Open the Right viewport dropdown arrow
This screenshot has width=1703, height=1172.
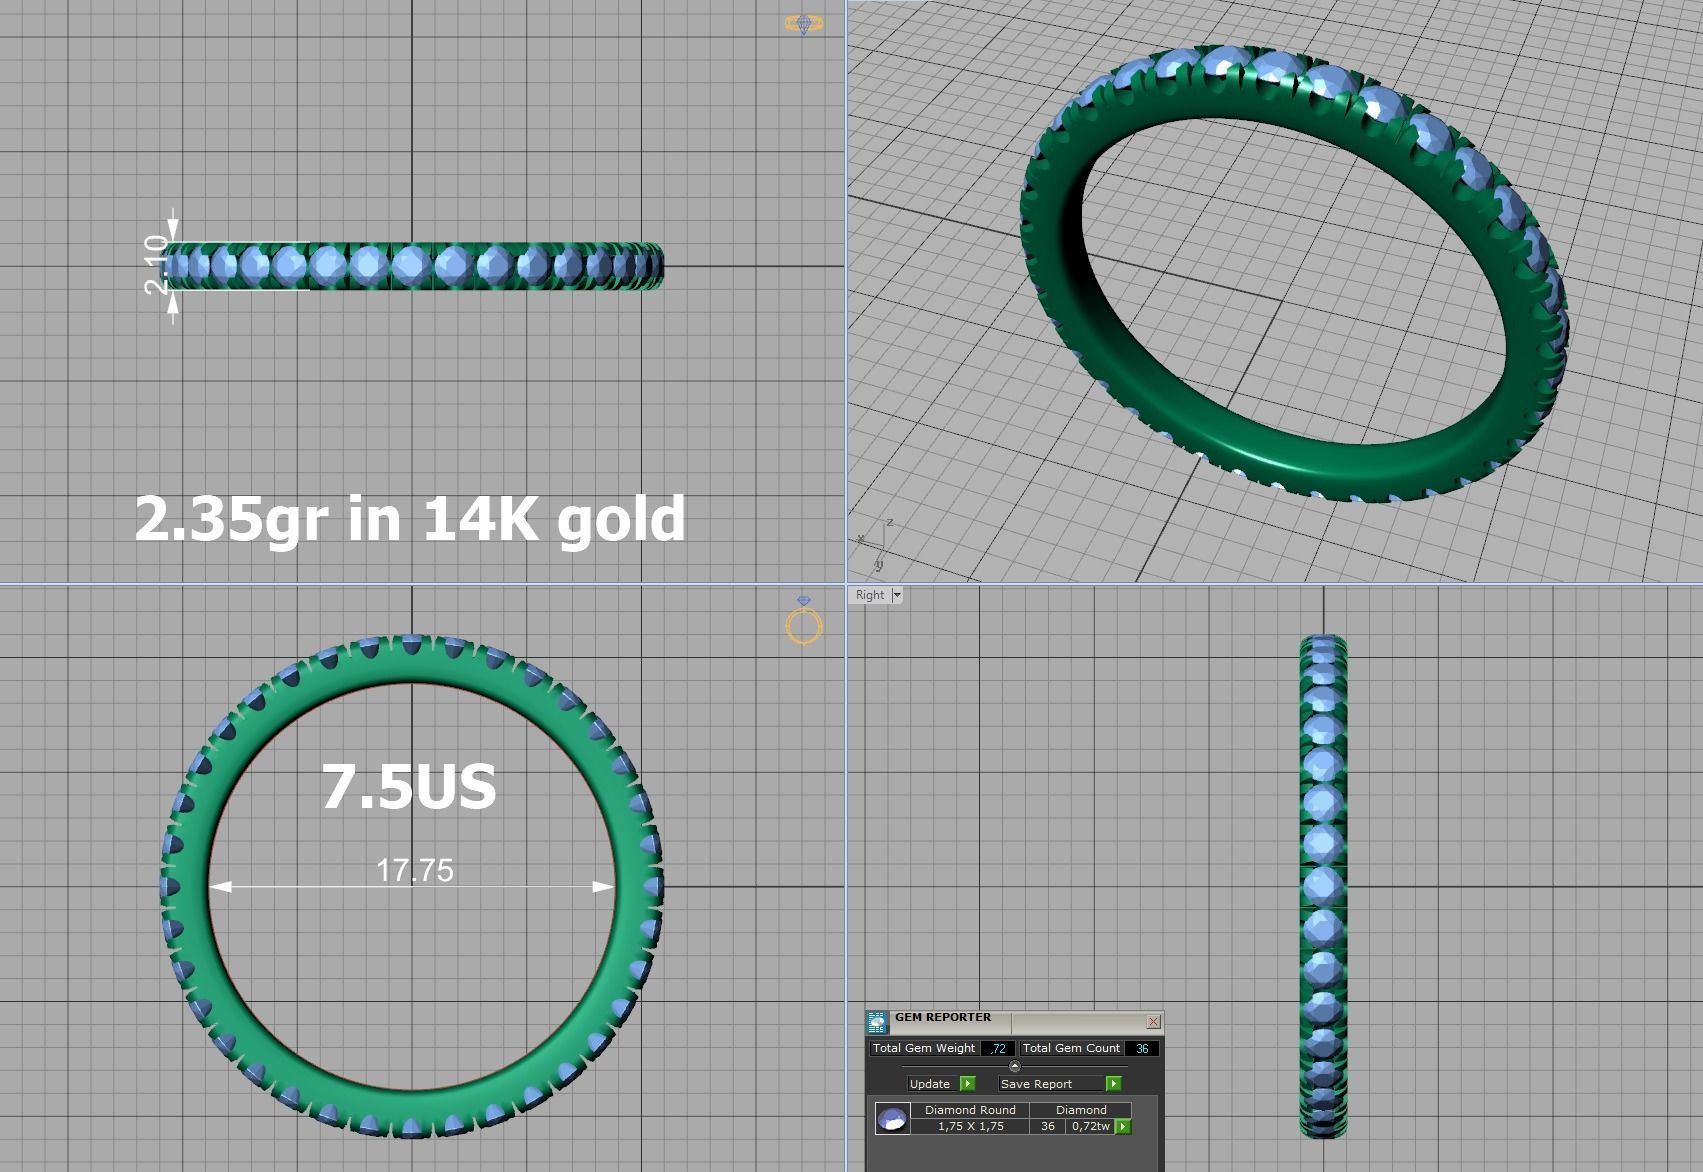[x=897, y=595]
